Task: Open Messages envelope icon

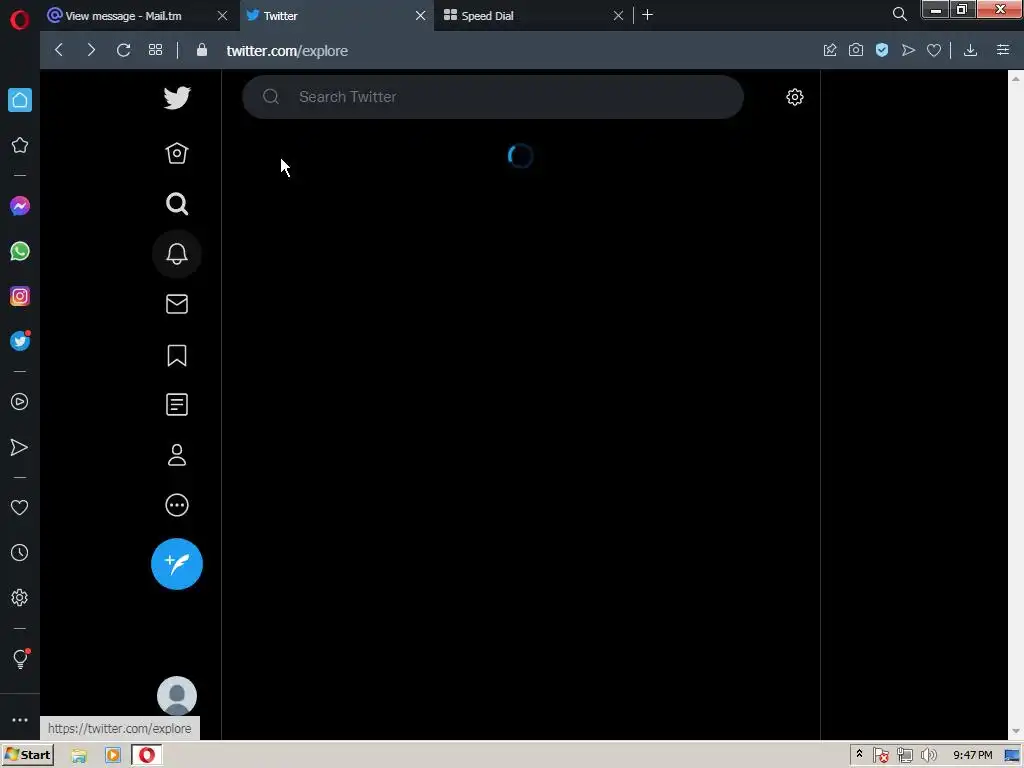Action: (177, 304)
